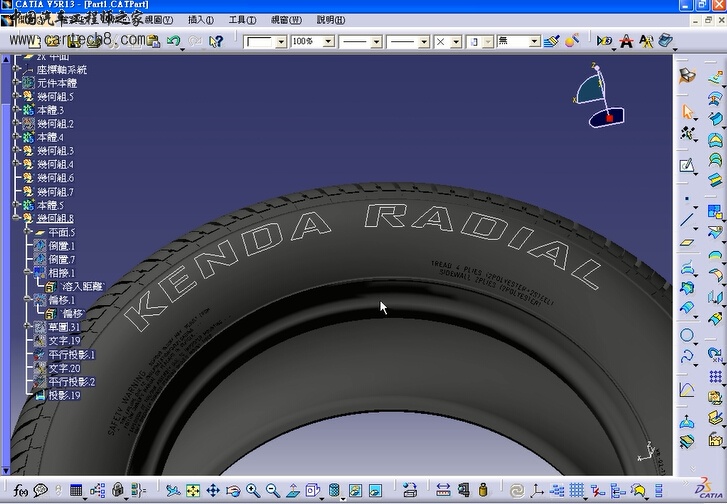Click tree scrollbar down arrow

coord(6,471)
